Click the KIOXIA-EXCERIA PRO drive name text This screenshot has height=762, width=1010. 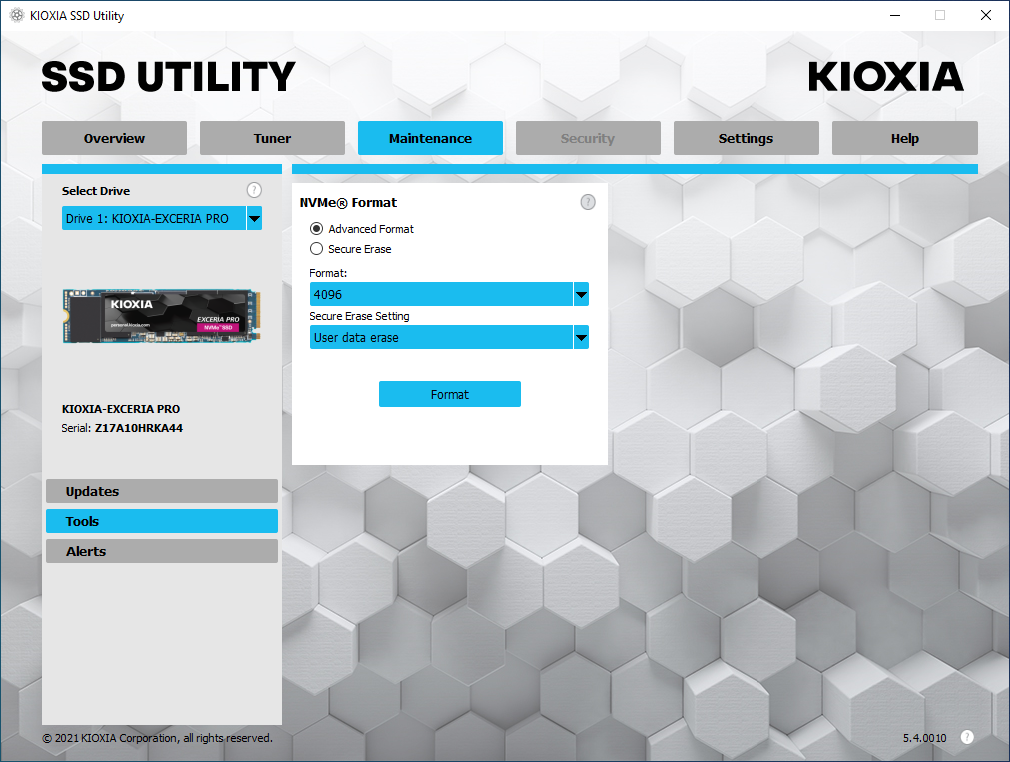(121, 409)
